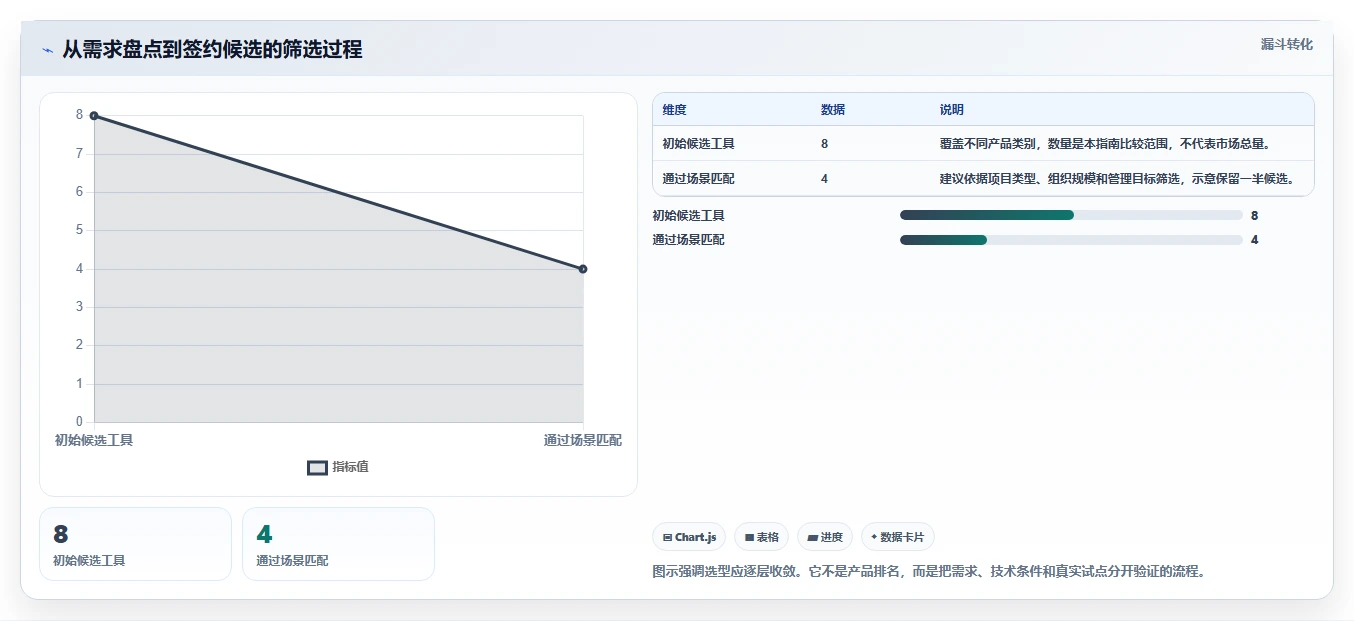This screenshot has height=621, width=1354.
Task: Click the 通过场景匹配 progress label
Action: pyautogui.click(x=688, y=240)
